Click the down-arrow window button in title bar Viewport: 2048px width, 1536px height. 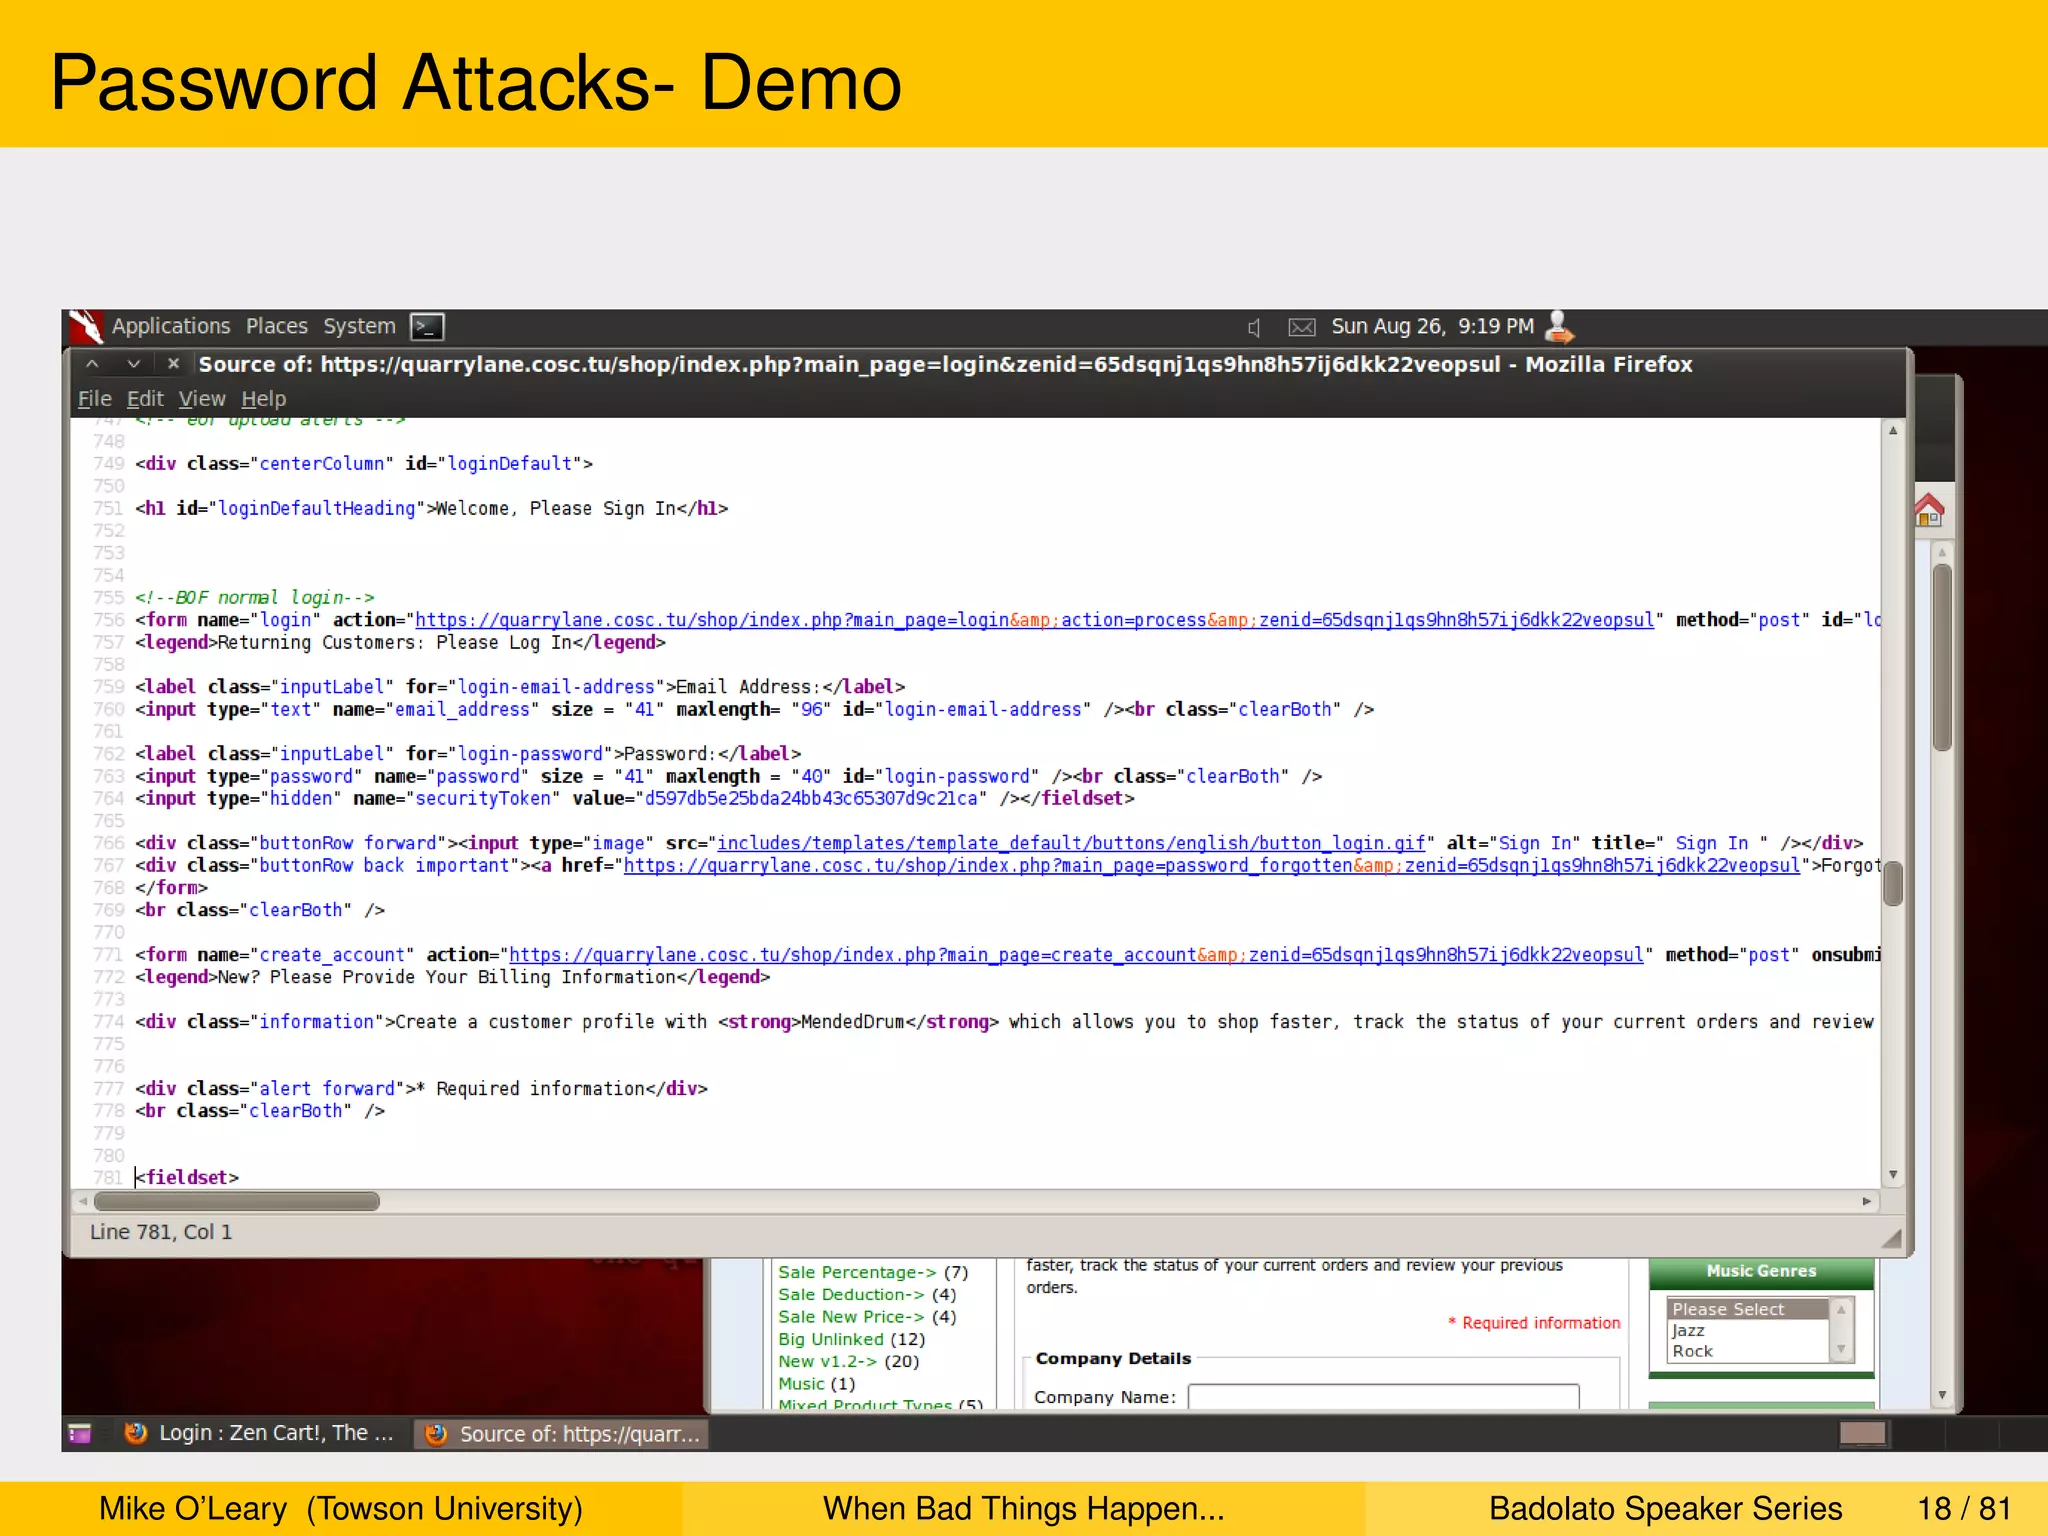pyautogui.click(x=134, y=364)
